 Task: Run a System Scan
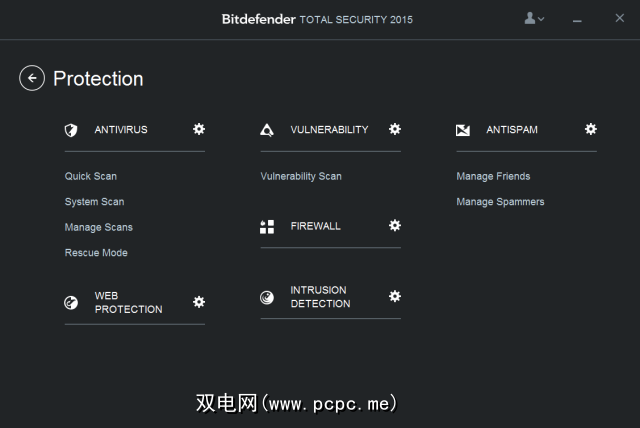[x=95, y=202]
